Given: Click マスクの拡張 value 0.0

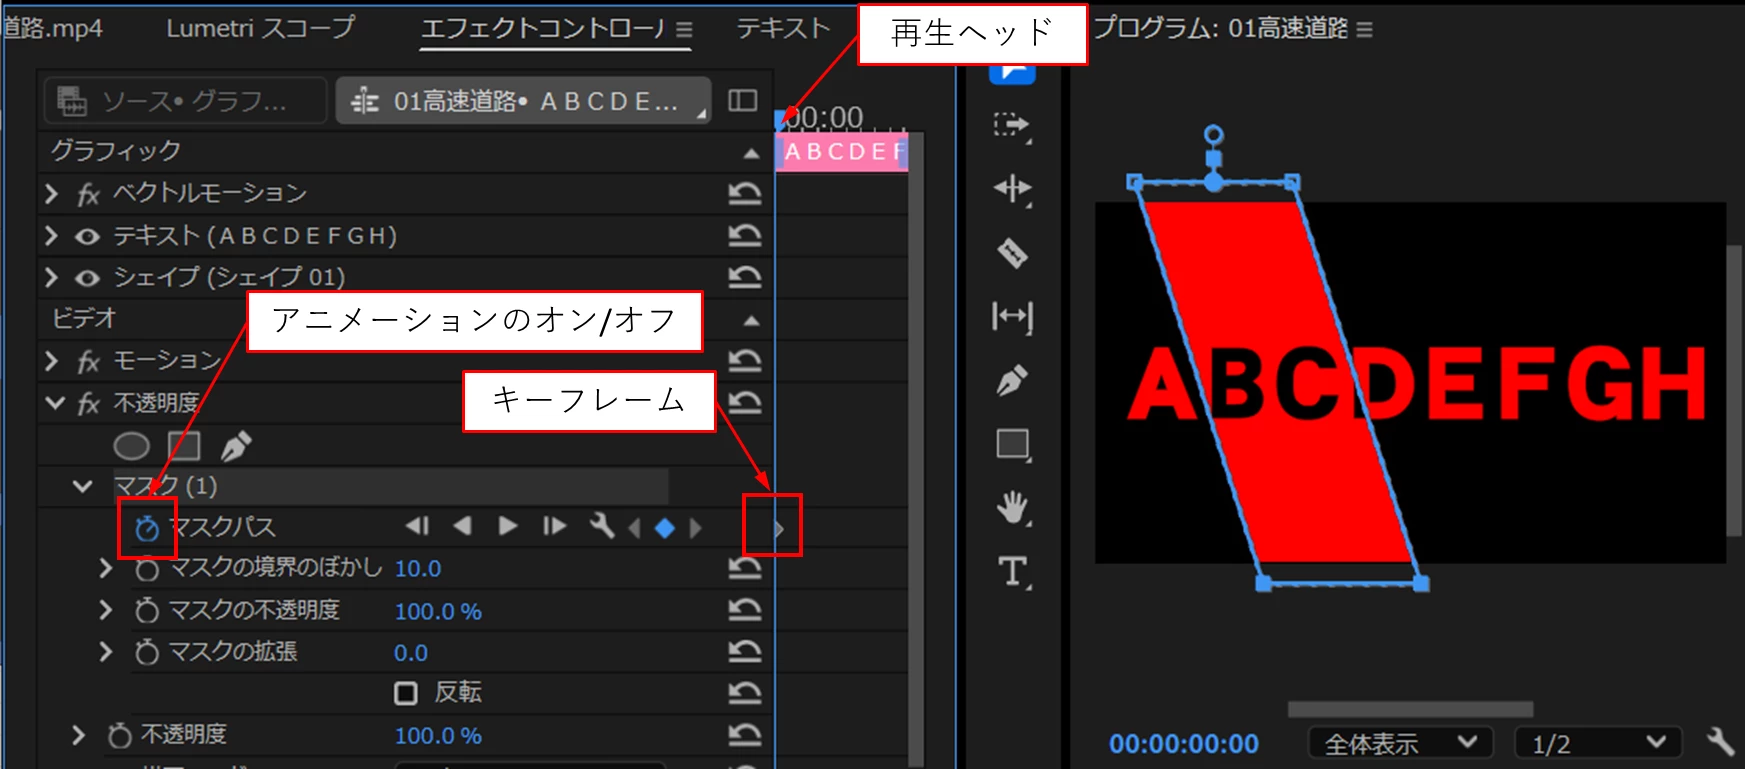Looking at the screenshot, I should pos(411,653).
